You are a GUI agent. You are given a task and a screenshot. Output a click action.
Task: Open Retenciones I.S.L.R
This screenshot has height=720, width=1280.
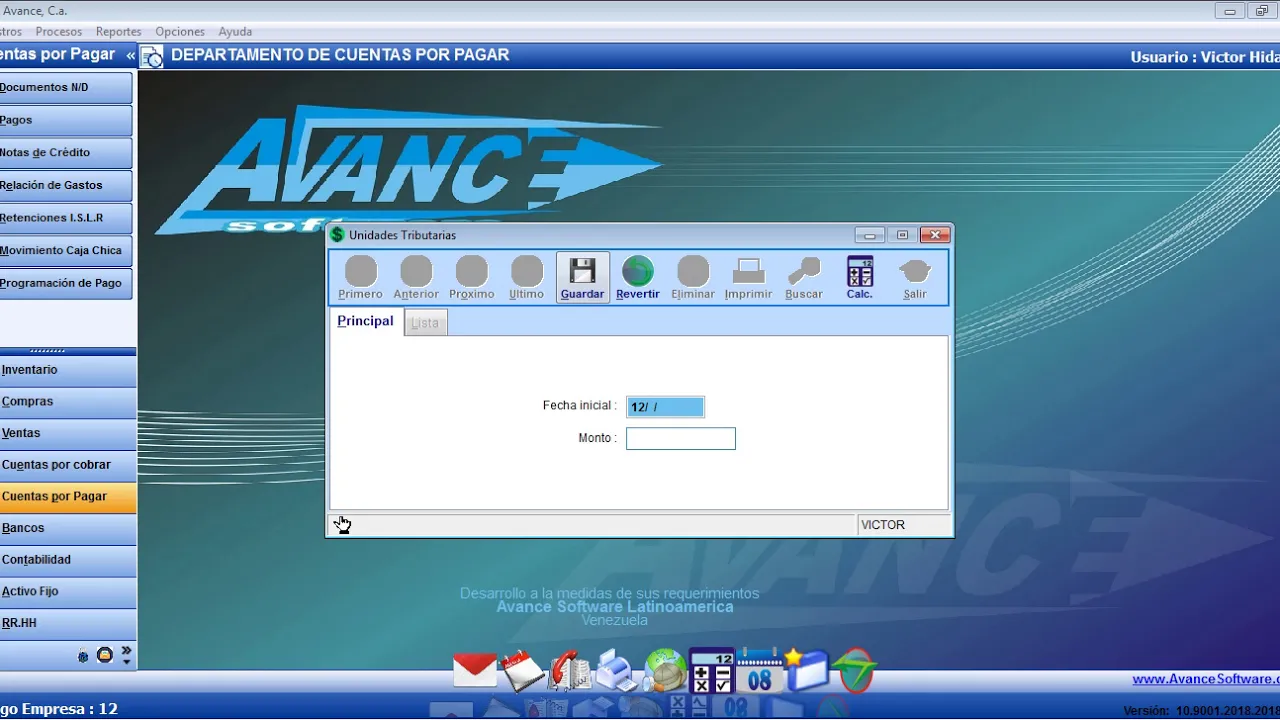point(66,218)
